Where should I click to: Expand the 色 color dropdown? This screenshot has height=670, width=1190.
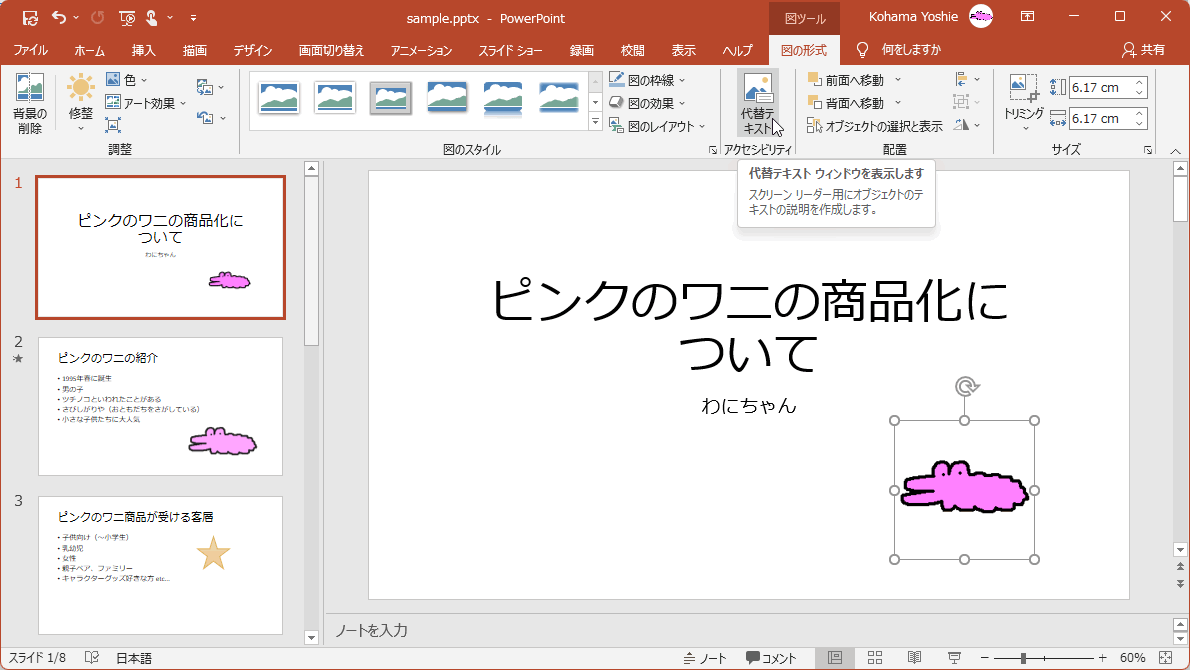click(127, 80)
